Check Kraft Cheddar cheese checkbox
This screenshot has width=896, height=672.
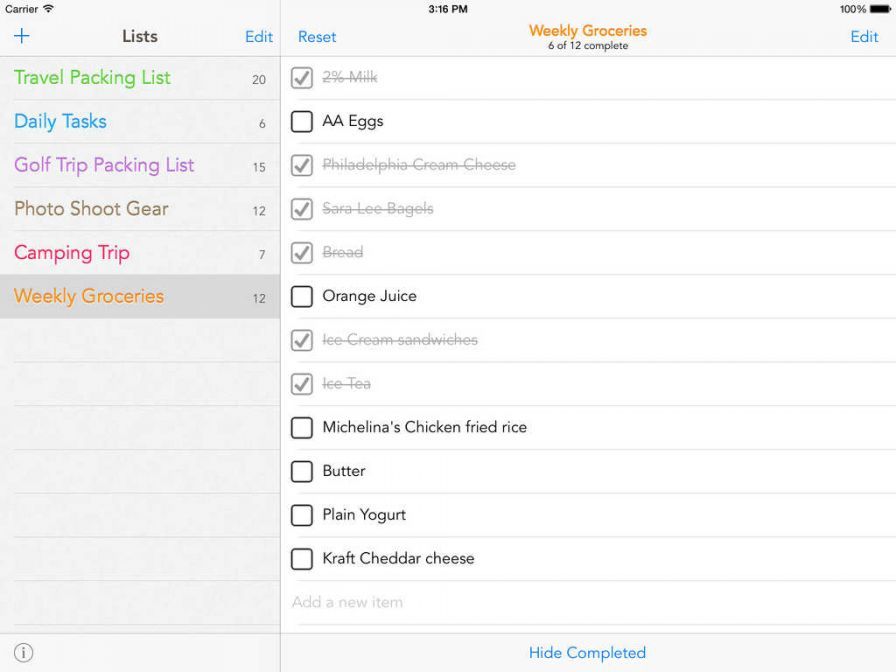point(302,559)
